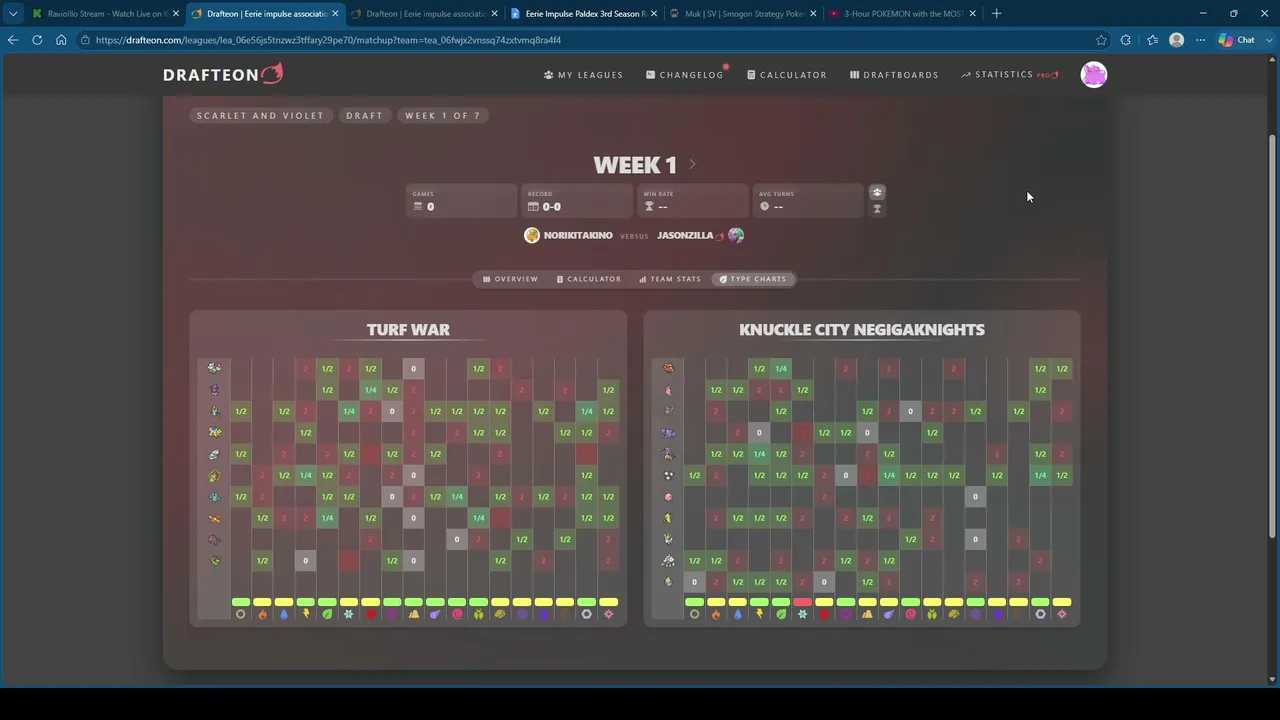Click the 0 cell in Knuckle City's Normal column
Viewport: 1280px width, 720px height.
[x=694, y=582]
